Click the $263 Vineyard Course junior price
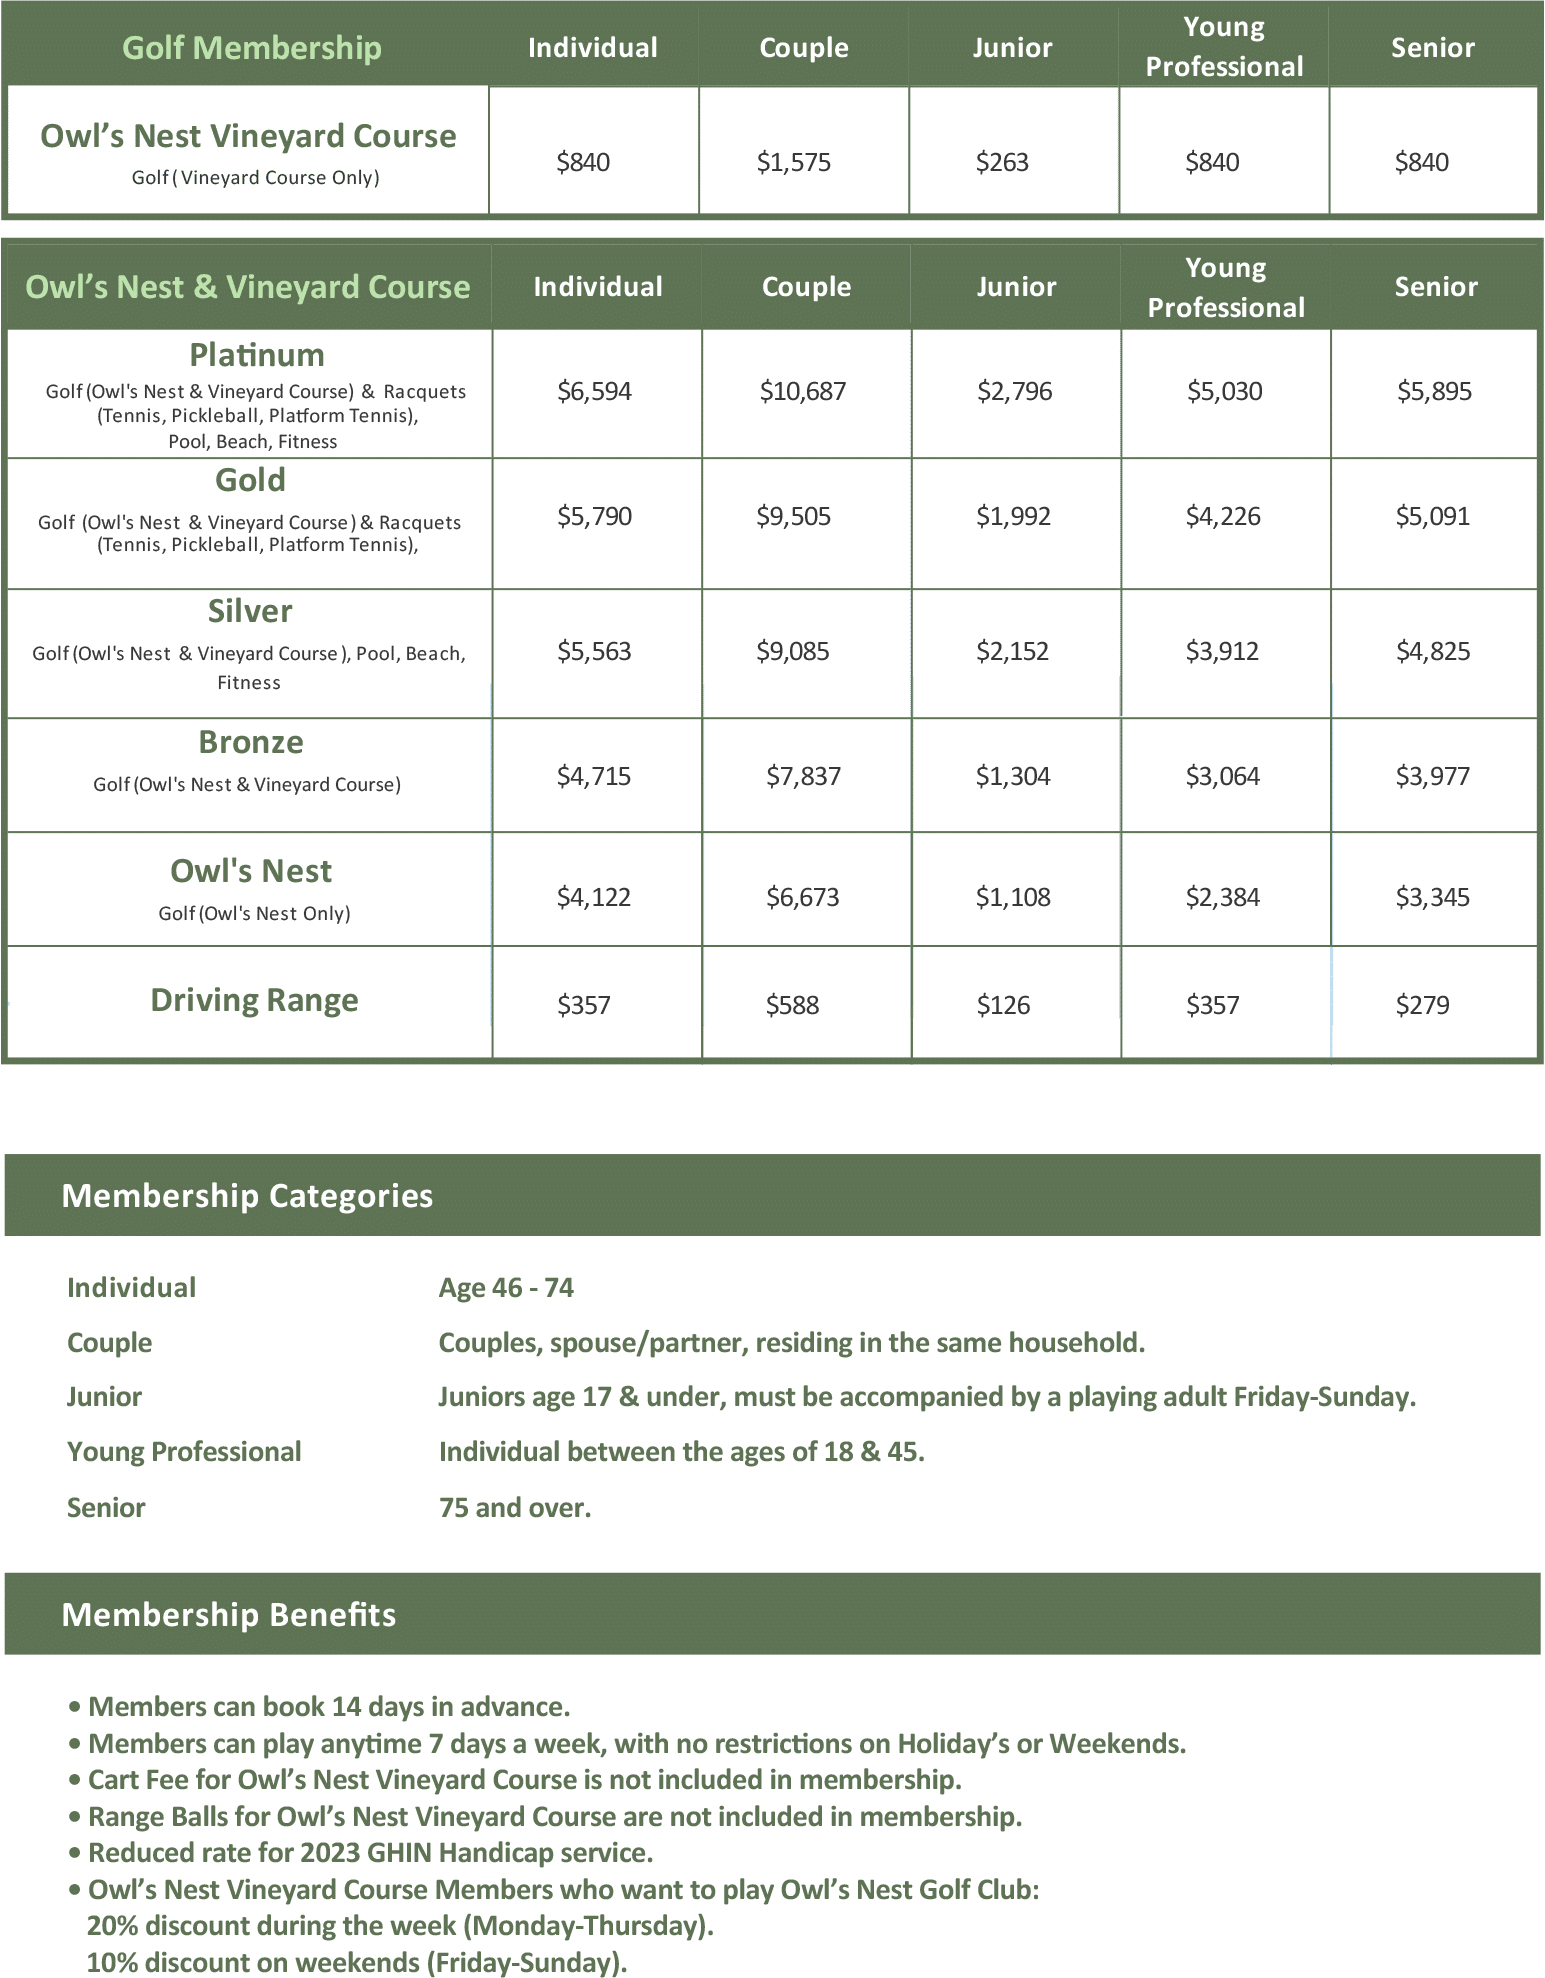This screenshot has width=1545, height=1978. [x=1002, y=162]
